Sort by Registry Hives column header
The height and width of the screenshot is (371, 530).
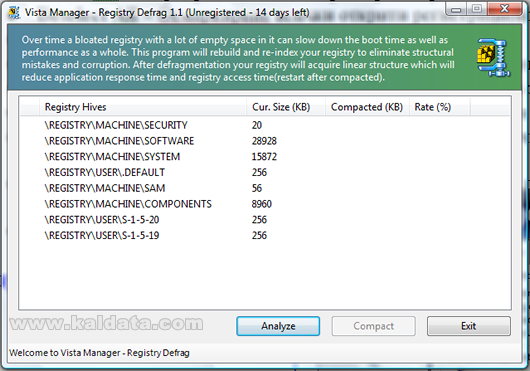point(143,107)
